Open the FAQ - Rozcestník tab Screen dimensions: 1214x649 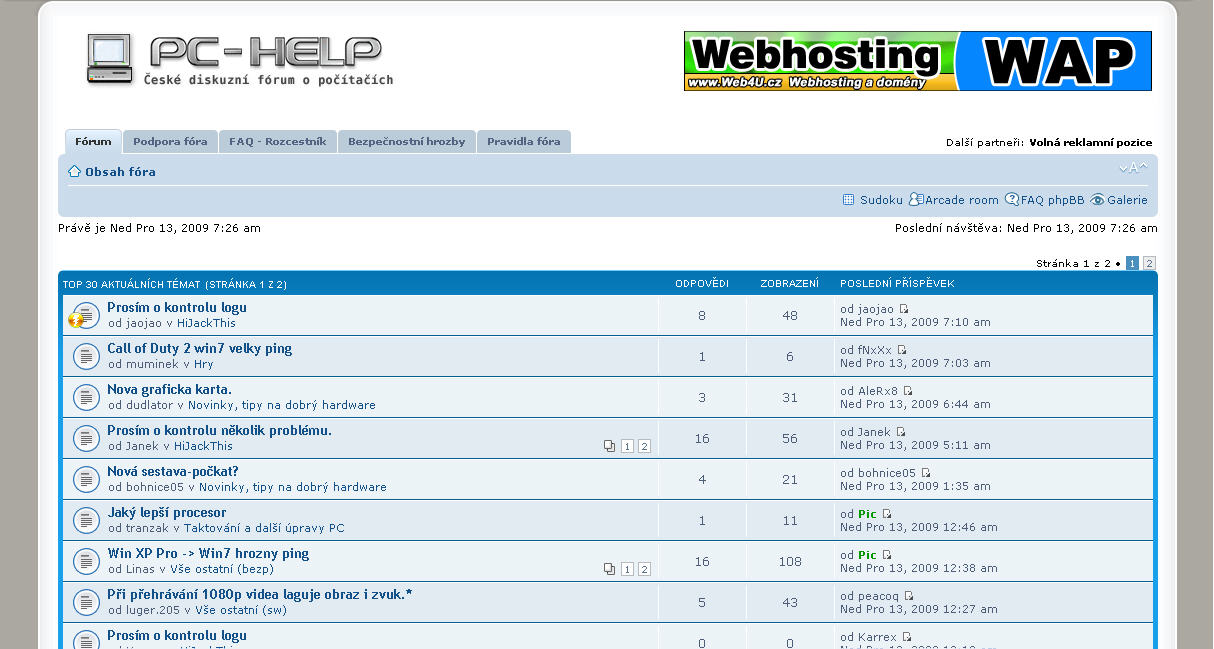277,142
